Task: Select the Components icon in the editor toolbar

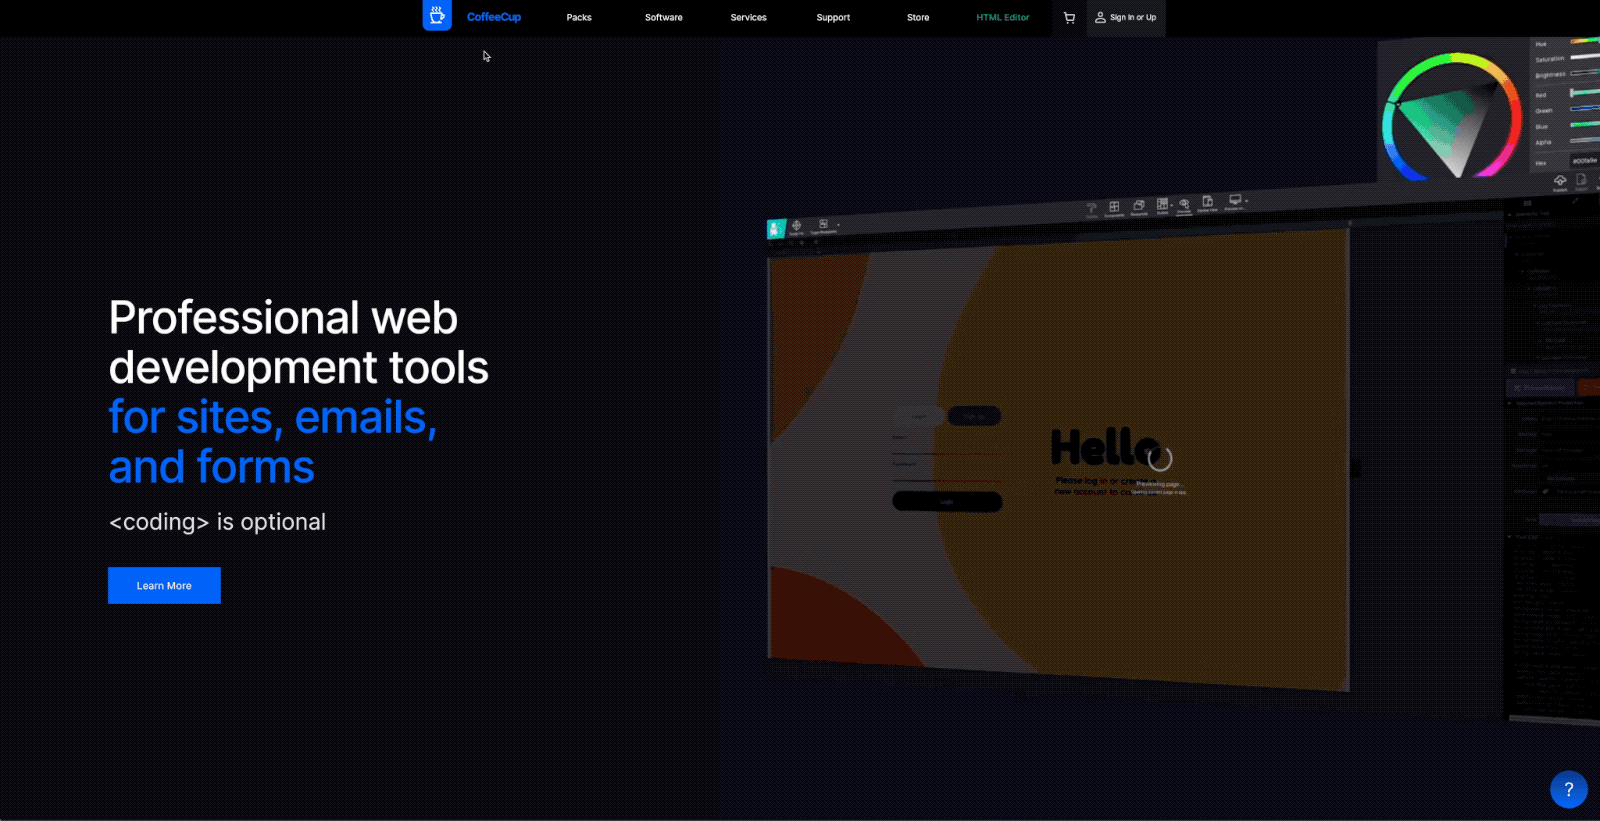Action: [1114, 208]
